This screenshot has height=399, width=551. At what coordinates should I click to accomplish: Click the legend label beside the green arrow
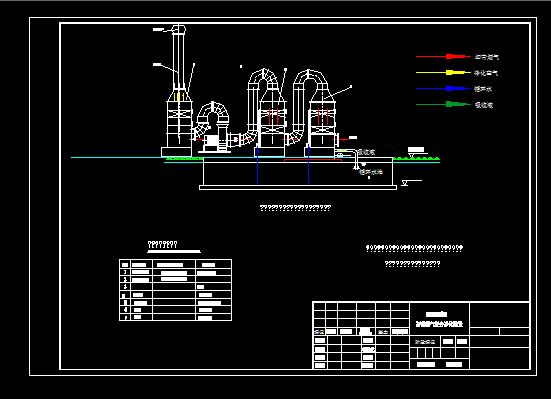[484, 105]
